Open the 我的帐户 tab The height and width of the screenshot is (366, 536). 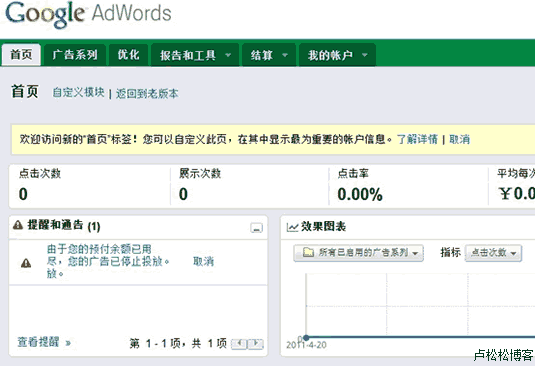coord(337,55)
